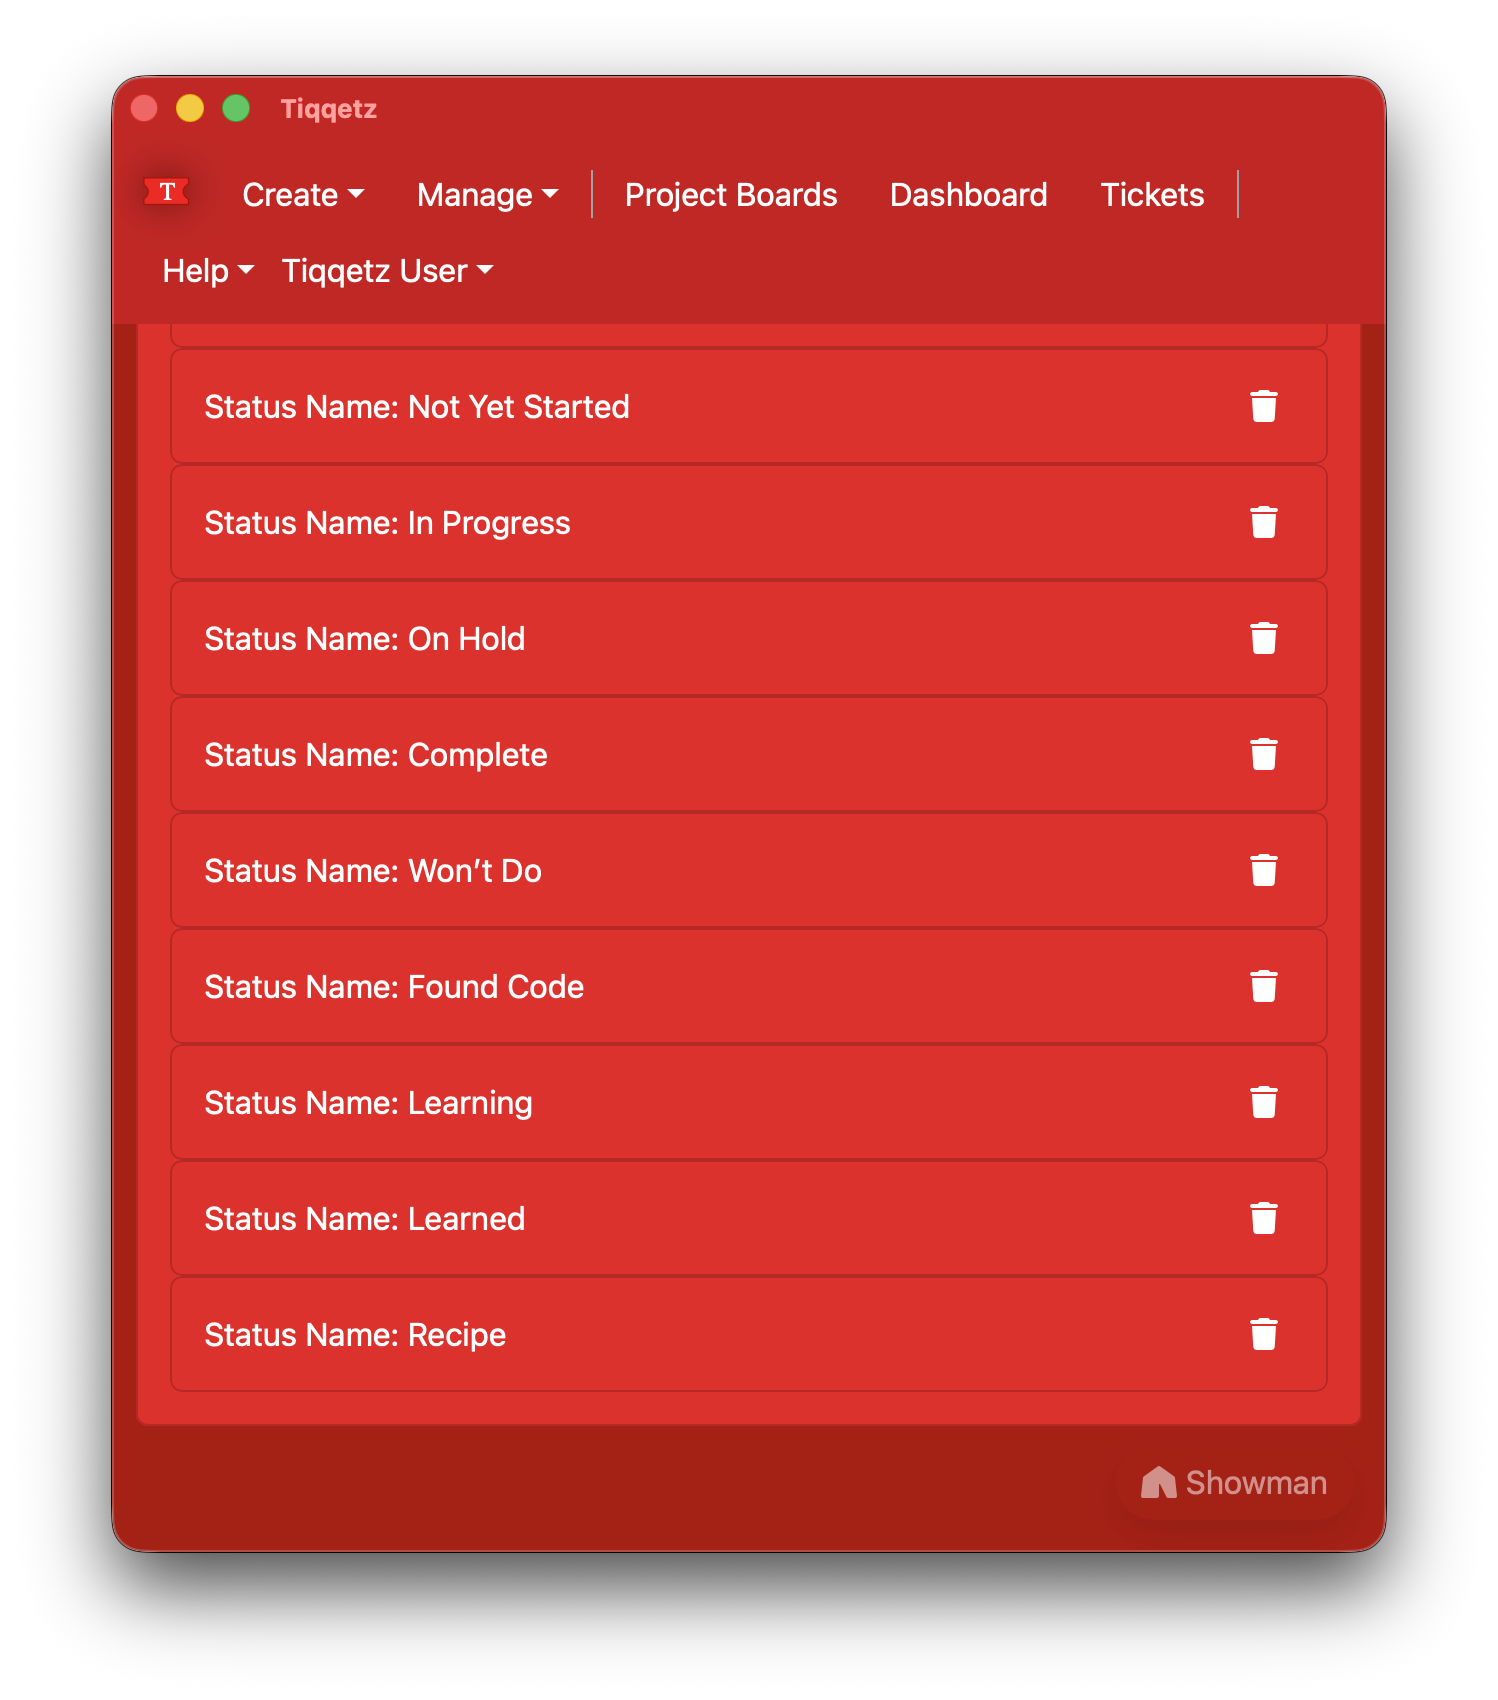Expand the Tiqqetz User menu

(387, 270)
